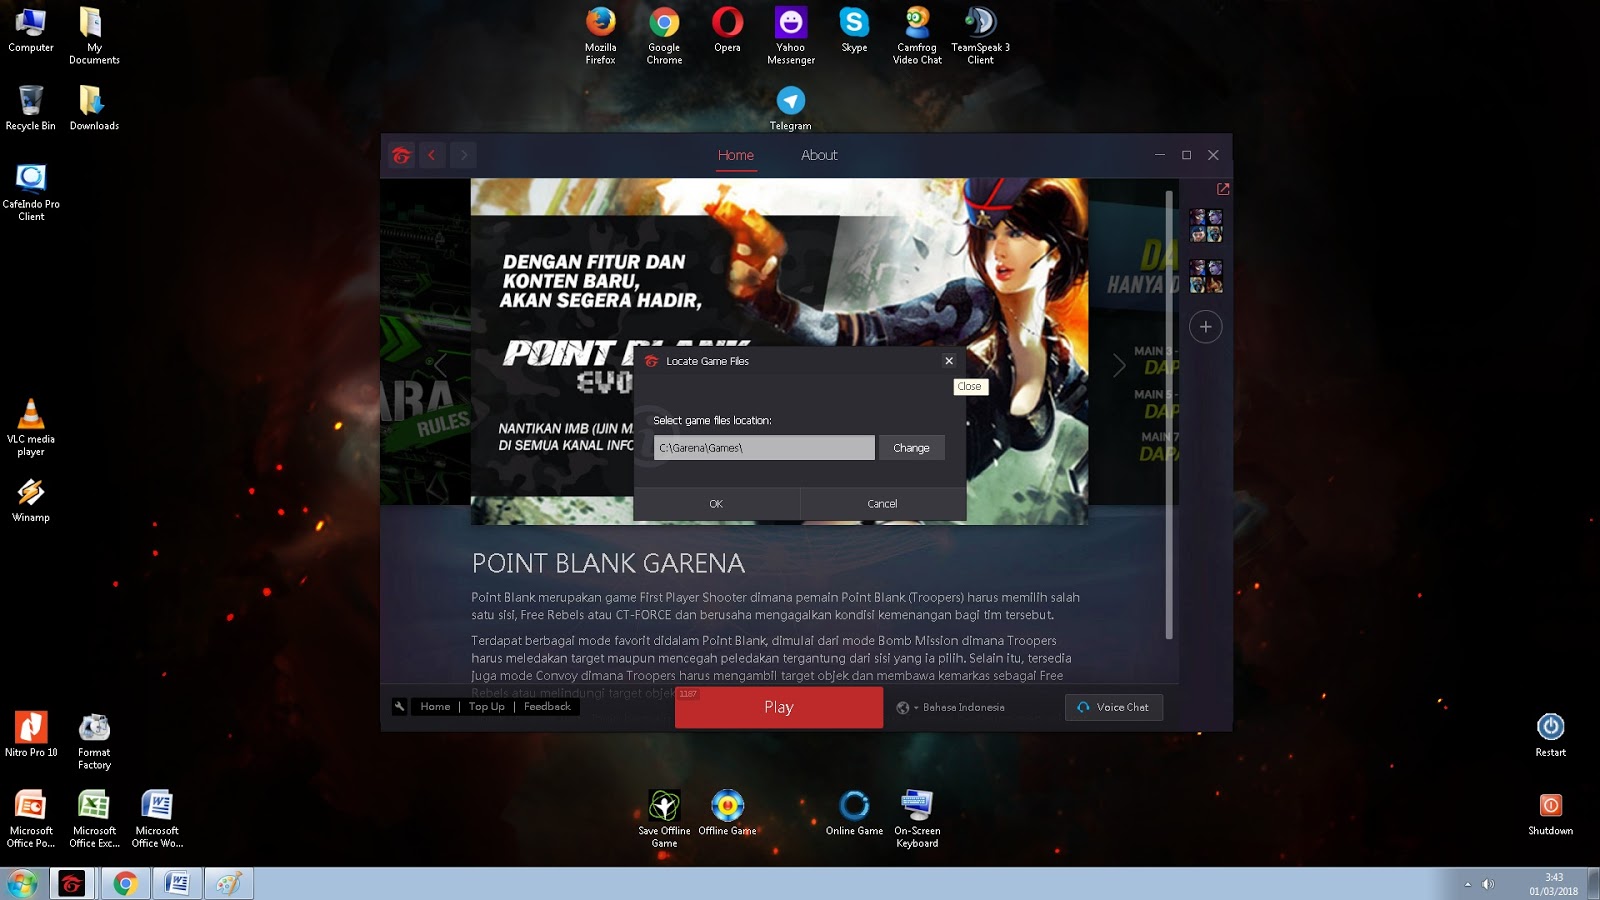Open Microsoft Office Word desktop shortcut
1600x900 pixels.
[x=157, y=819]
